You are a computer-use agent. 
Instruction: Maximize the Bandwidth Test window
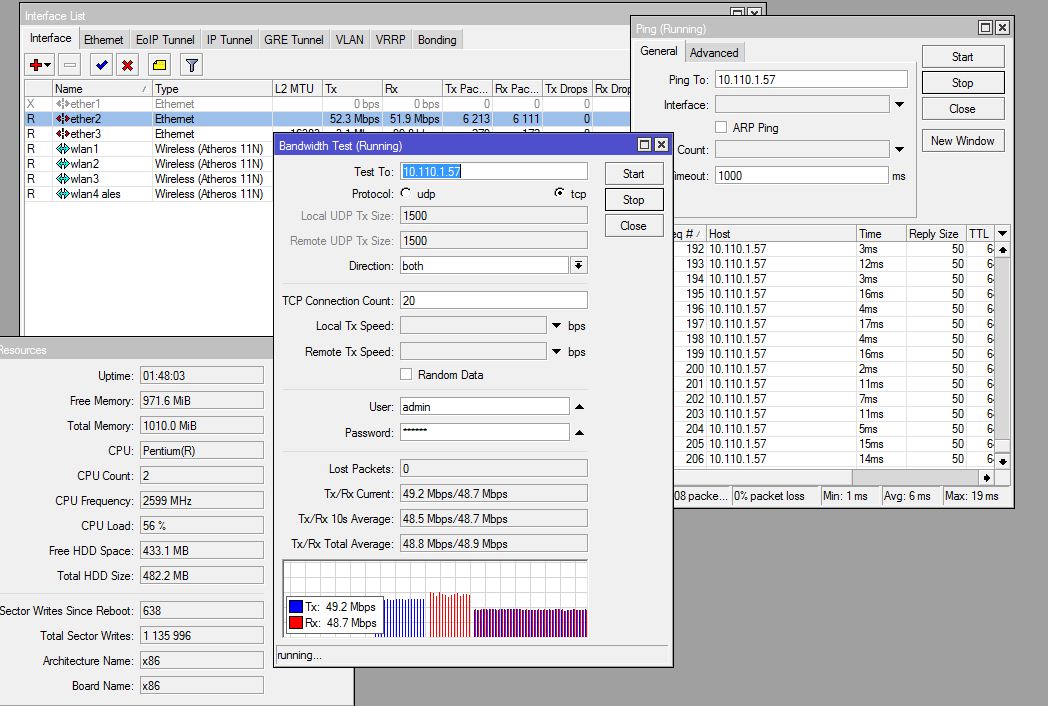click(x=644, y=144)
